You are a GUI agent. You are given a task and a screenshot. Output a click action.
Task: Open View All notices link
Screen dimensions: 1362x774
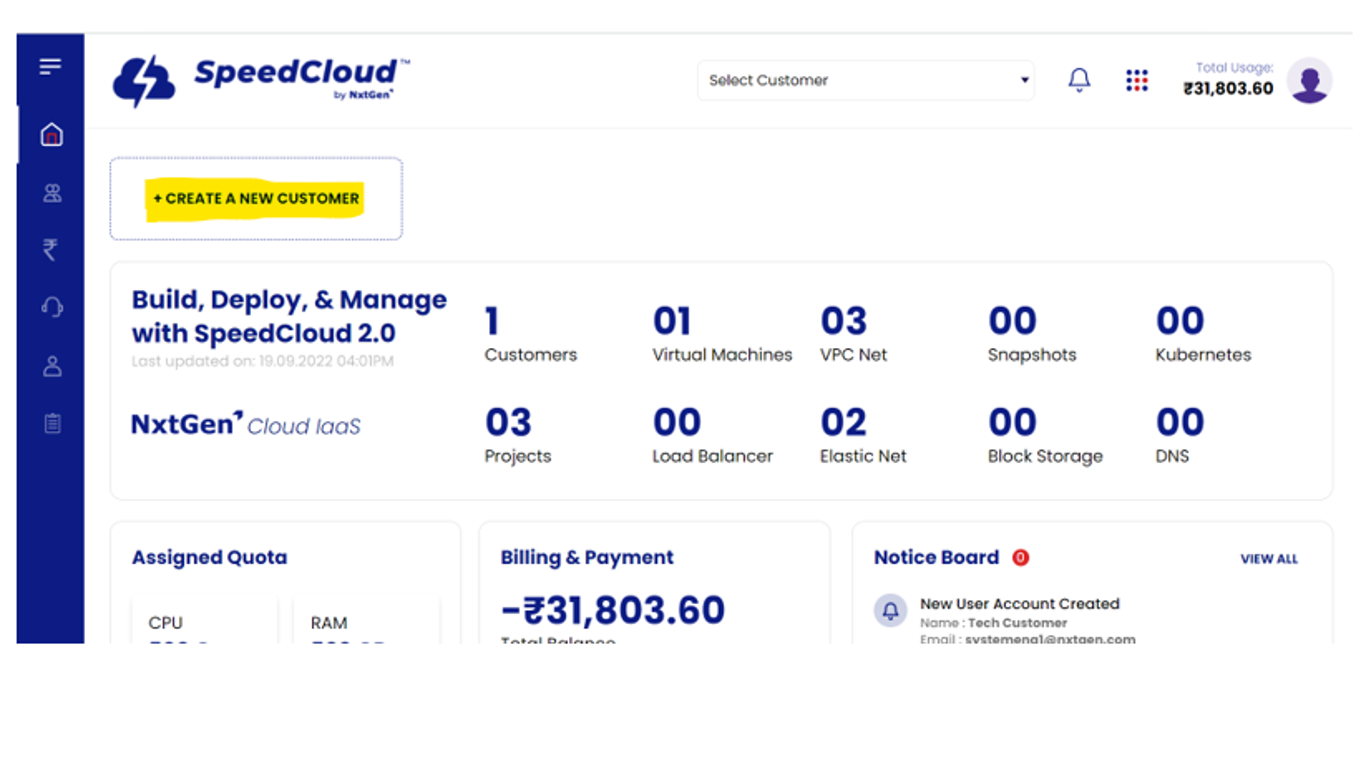[x=1269, y=559]
